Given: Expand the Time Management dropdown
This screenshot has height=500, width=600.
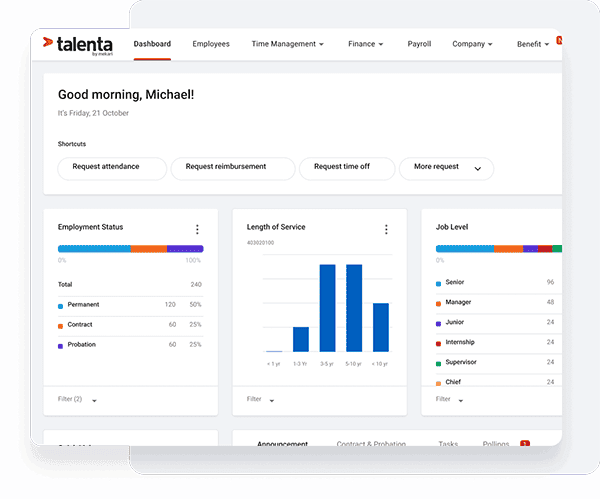Looking at the screenshot, I should [287, 44].
